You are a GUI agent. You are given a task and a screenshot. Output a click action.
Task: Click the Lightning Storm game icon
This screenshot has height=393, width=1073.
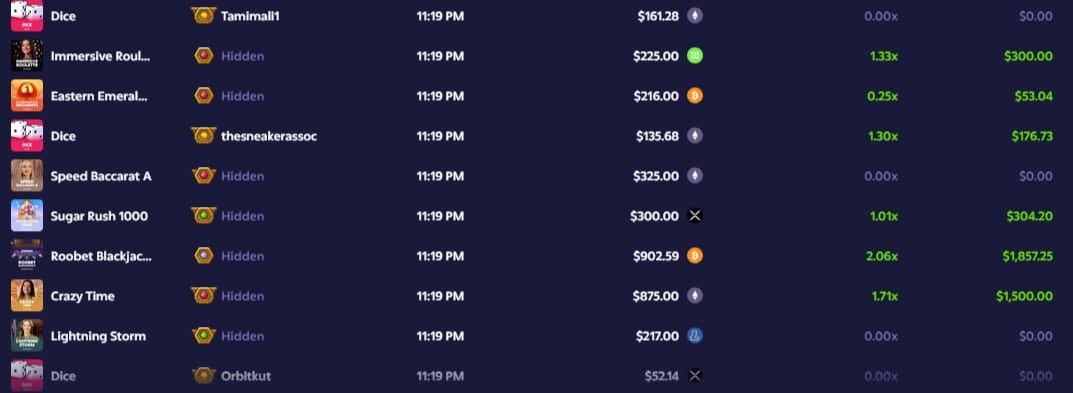[27, 335]
